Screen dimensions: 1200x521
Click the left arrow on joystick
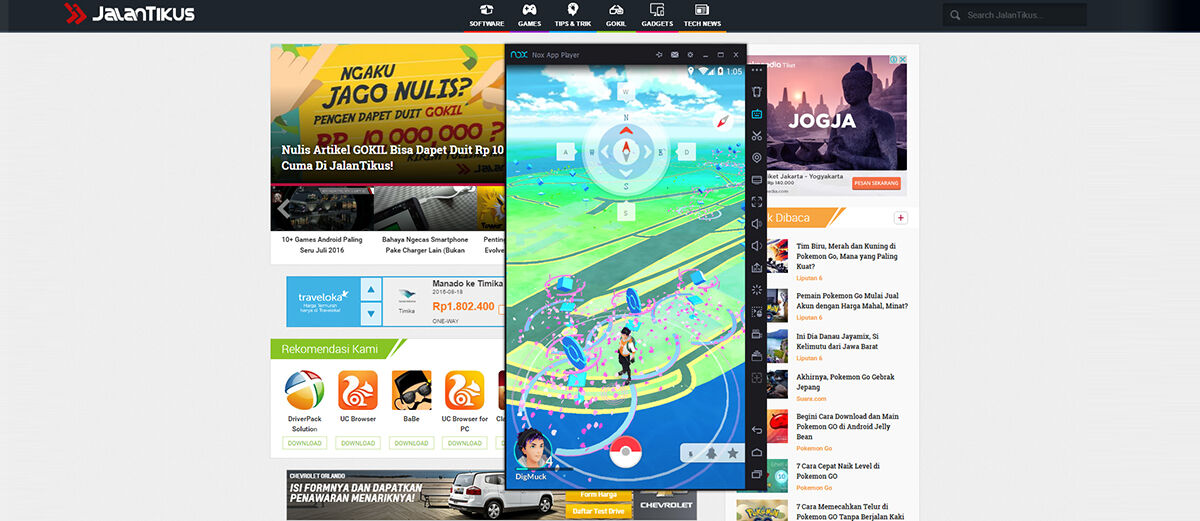(x=604, y=152)
